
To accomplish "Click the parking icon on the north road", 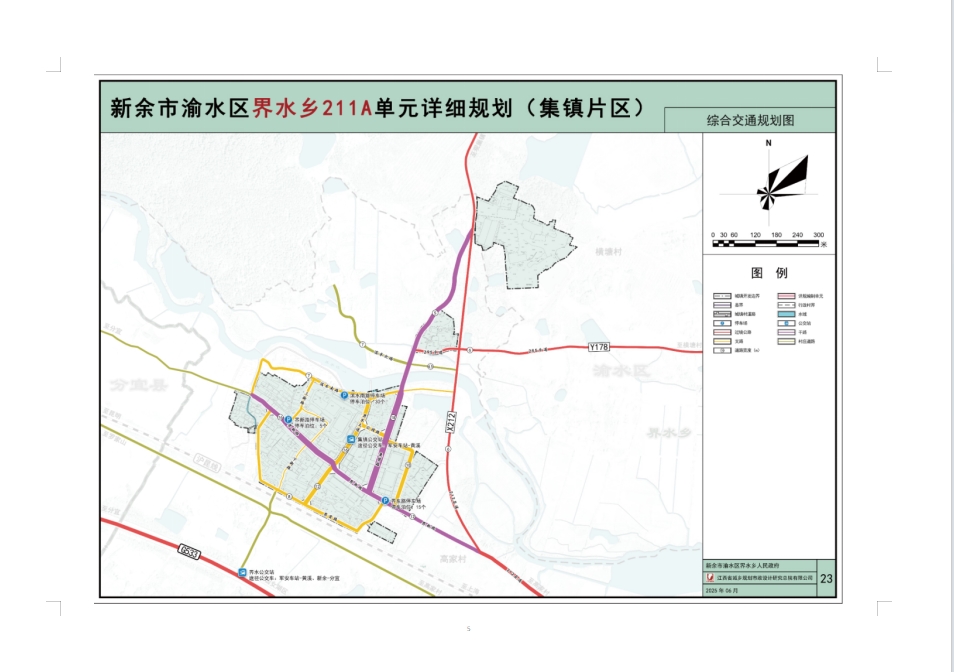I will 346,397.
